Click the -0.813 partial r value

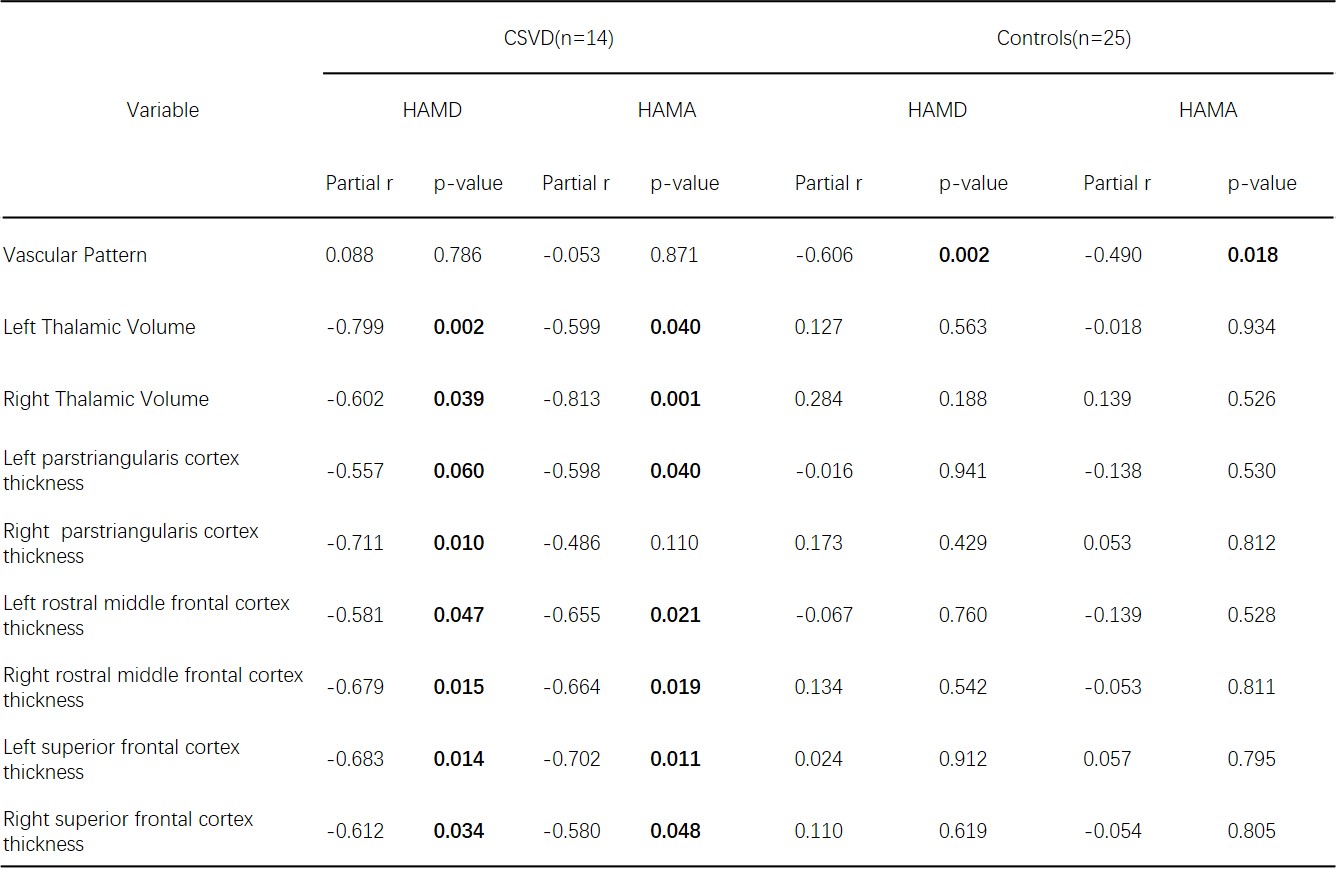tap(571, 399)
